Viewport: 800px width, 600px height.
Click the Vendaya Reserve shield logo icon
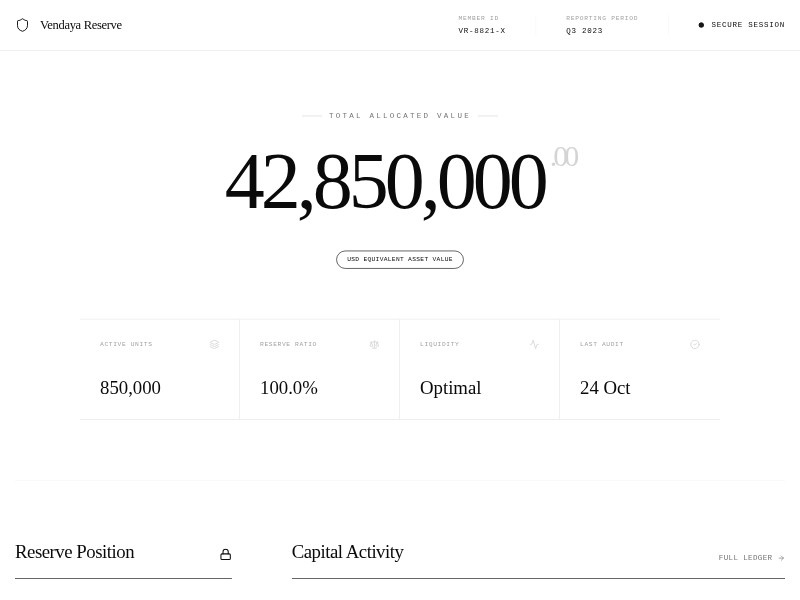coord(22,25)
